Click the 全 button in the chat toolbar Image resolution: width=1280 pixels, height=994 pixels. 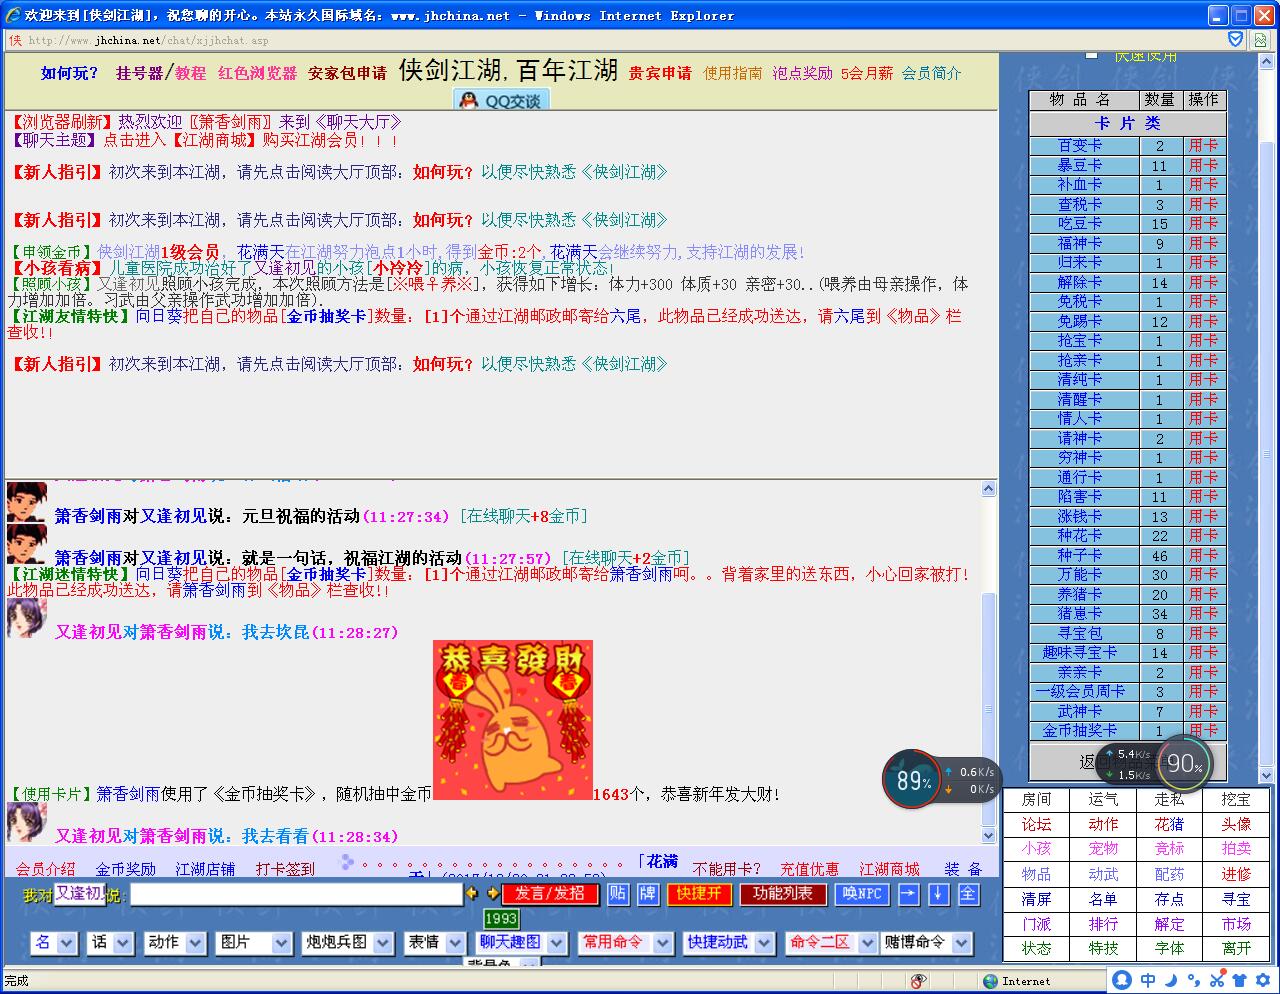point(968,894)
